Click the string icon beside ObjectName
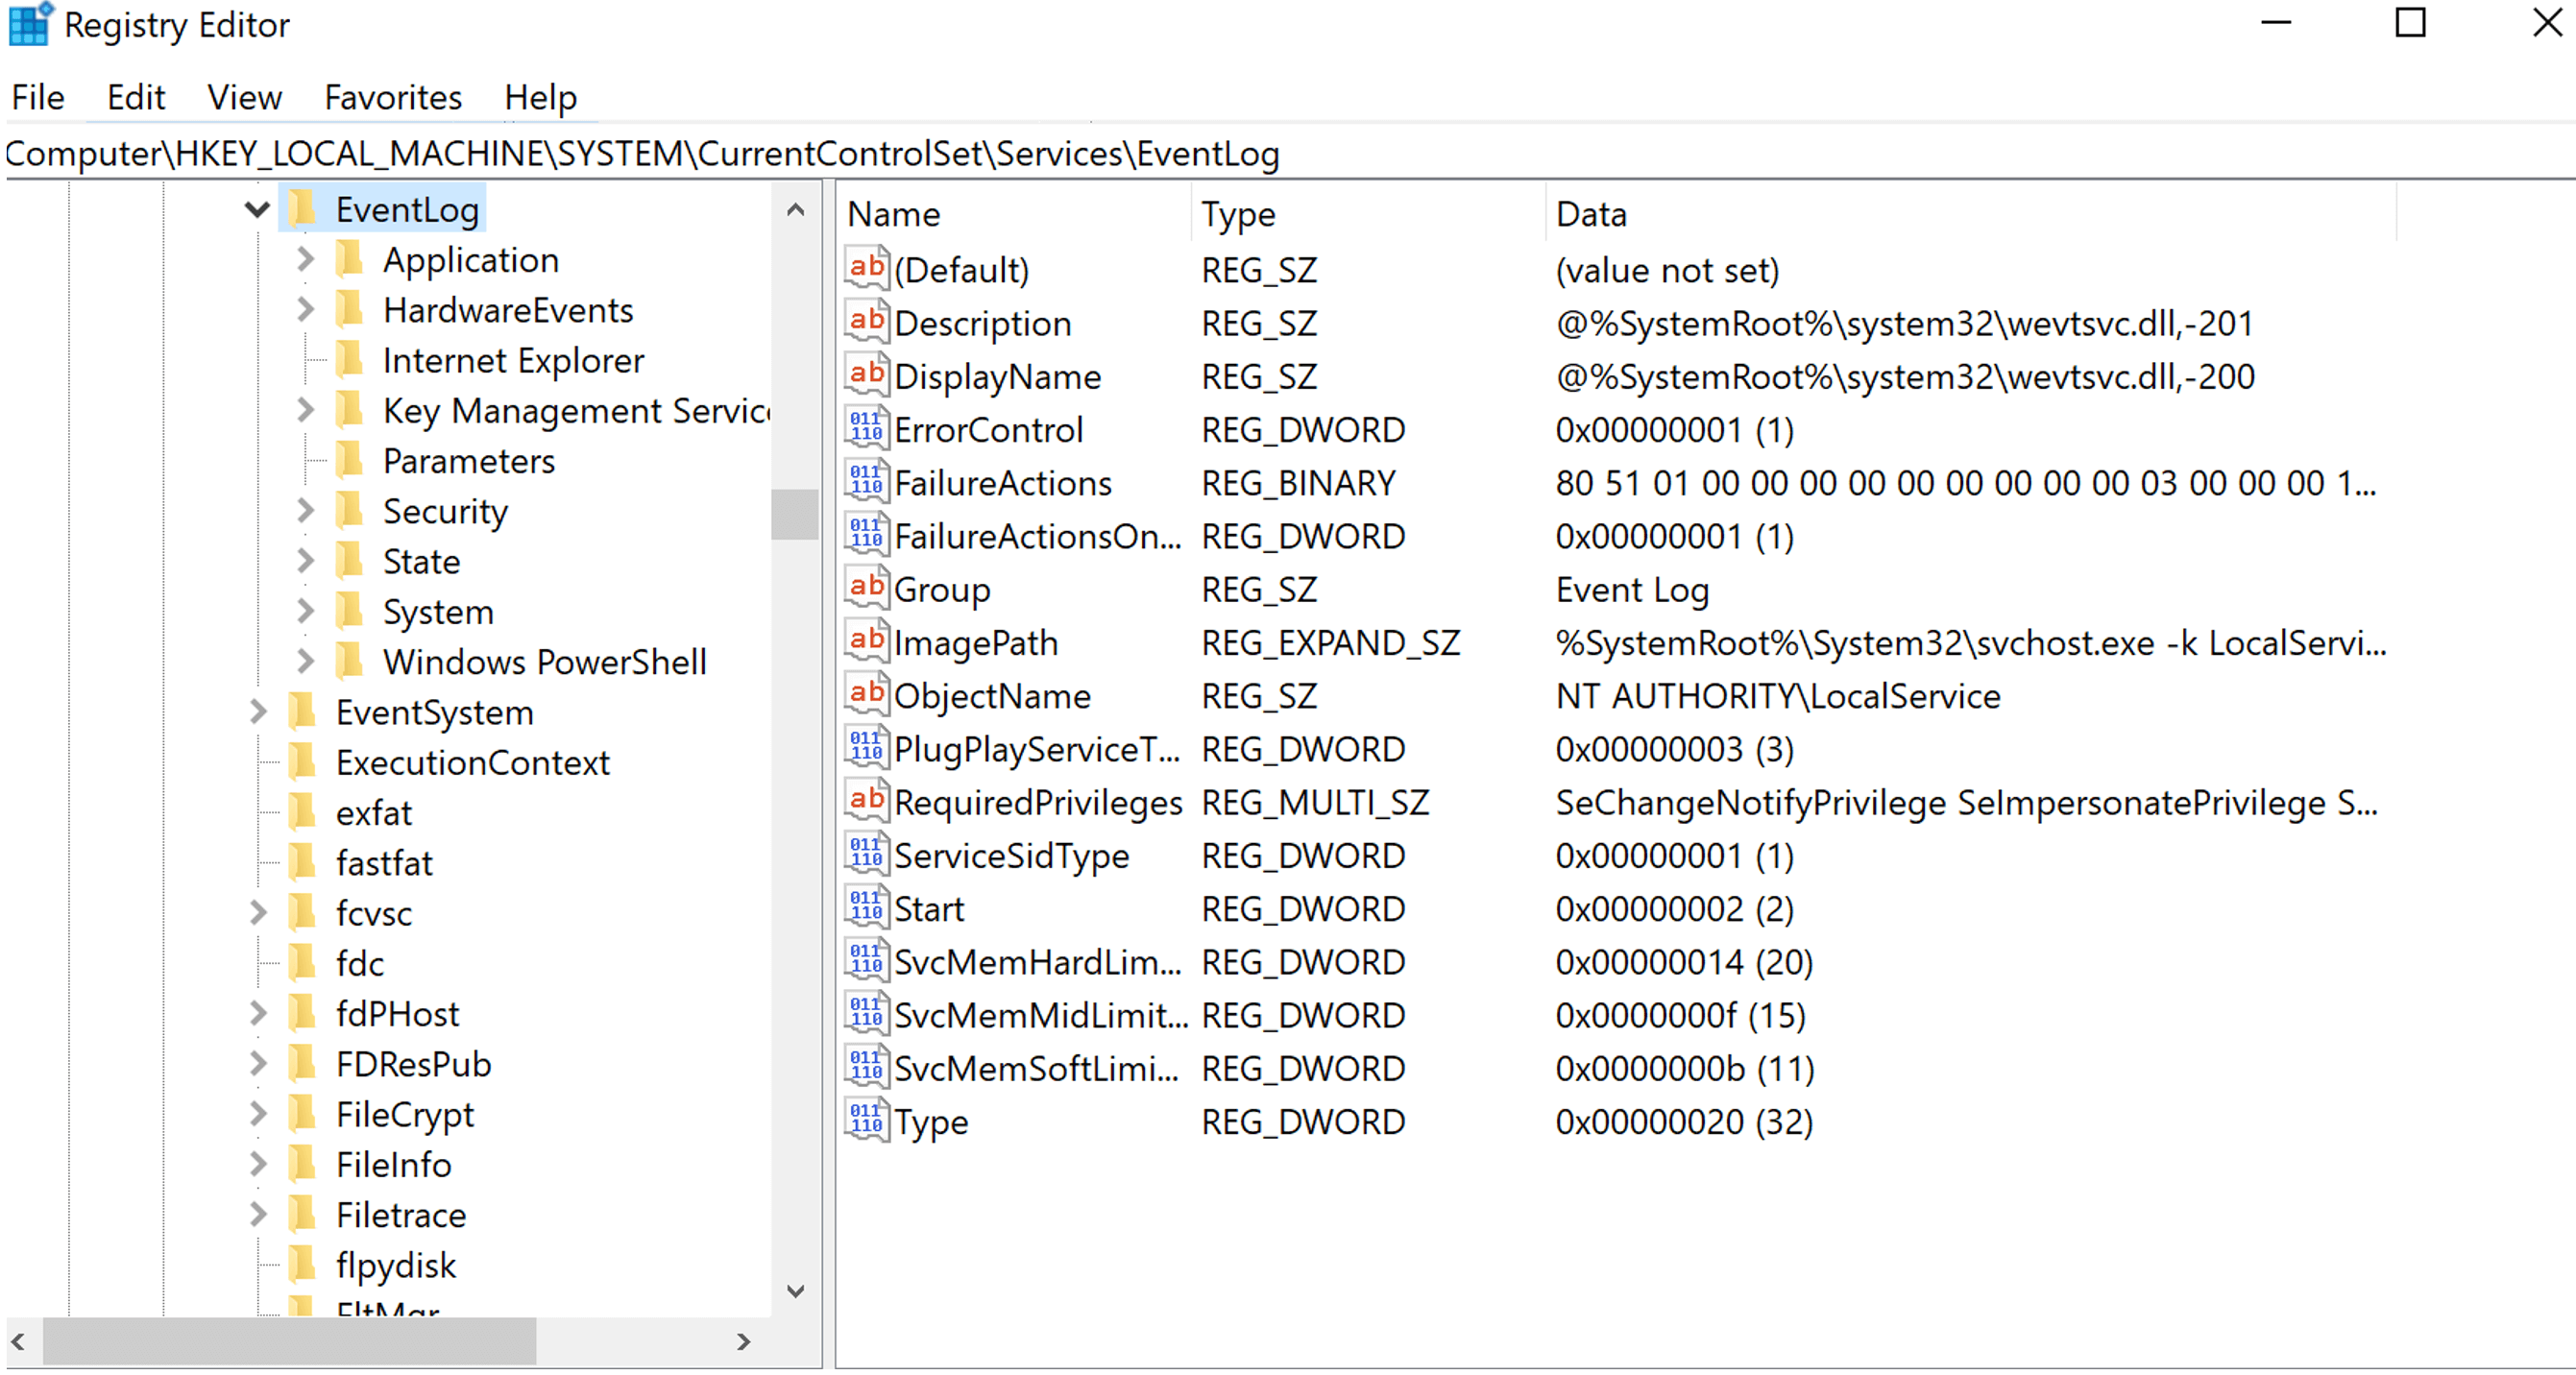This screenshot has width=2576, height=1375. (866, 694)
